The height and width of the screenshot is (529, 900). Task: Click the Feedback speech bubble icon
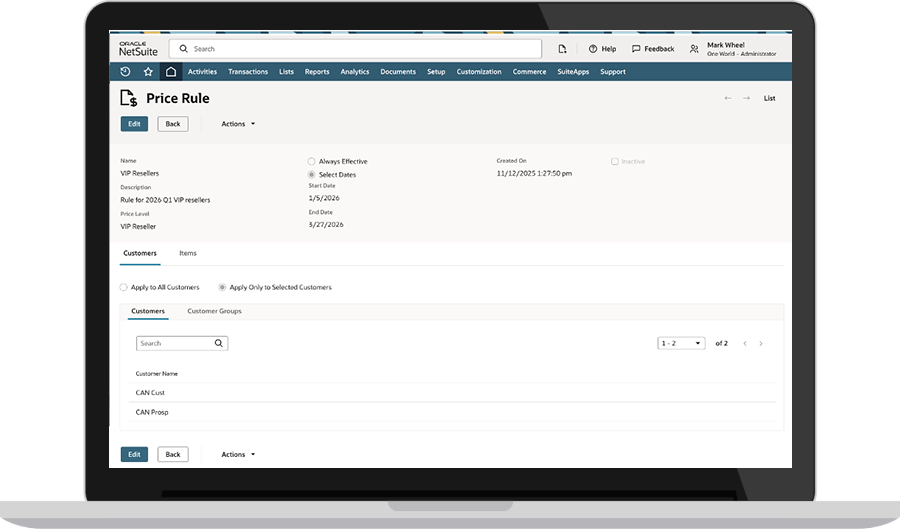click(x=636, y=49)
